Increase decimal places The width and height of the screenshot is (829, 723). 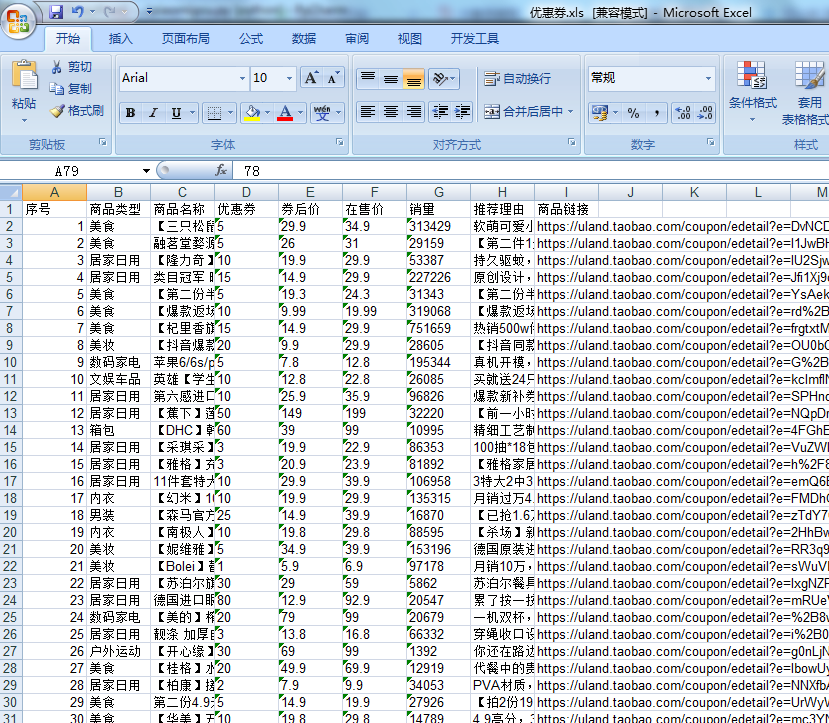pos(683,113)
